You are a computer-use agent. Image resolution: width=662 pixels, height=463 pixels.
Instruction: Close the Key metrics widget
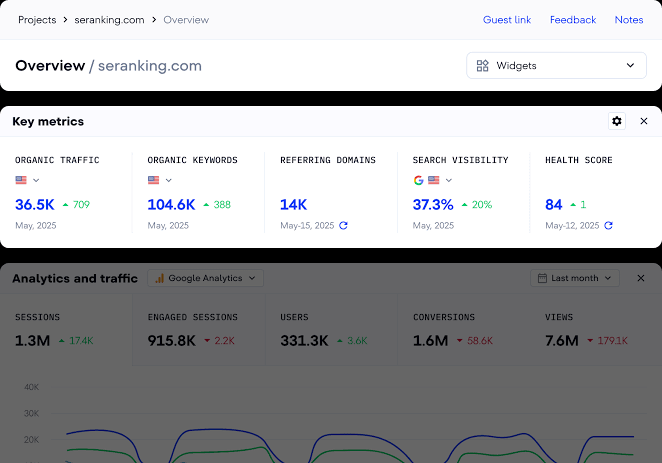[x=643, y=121]
